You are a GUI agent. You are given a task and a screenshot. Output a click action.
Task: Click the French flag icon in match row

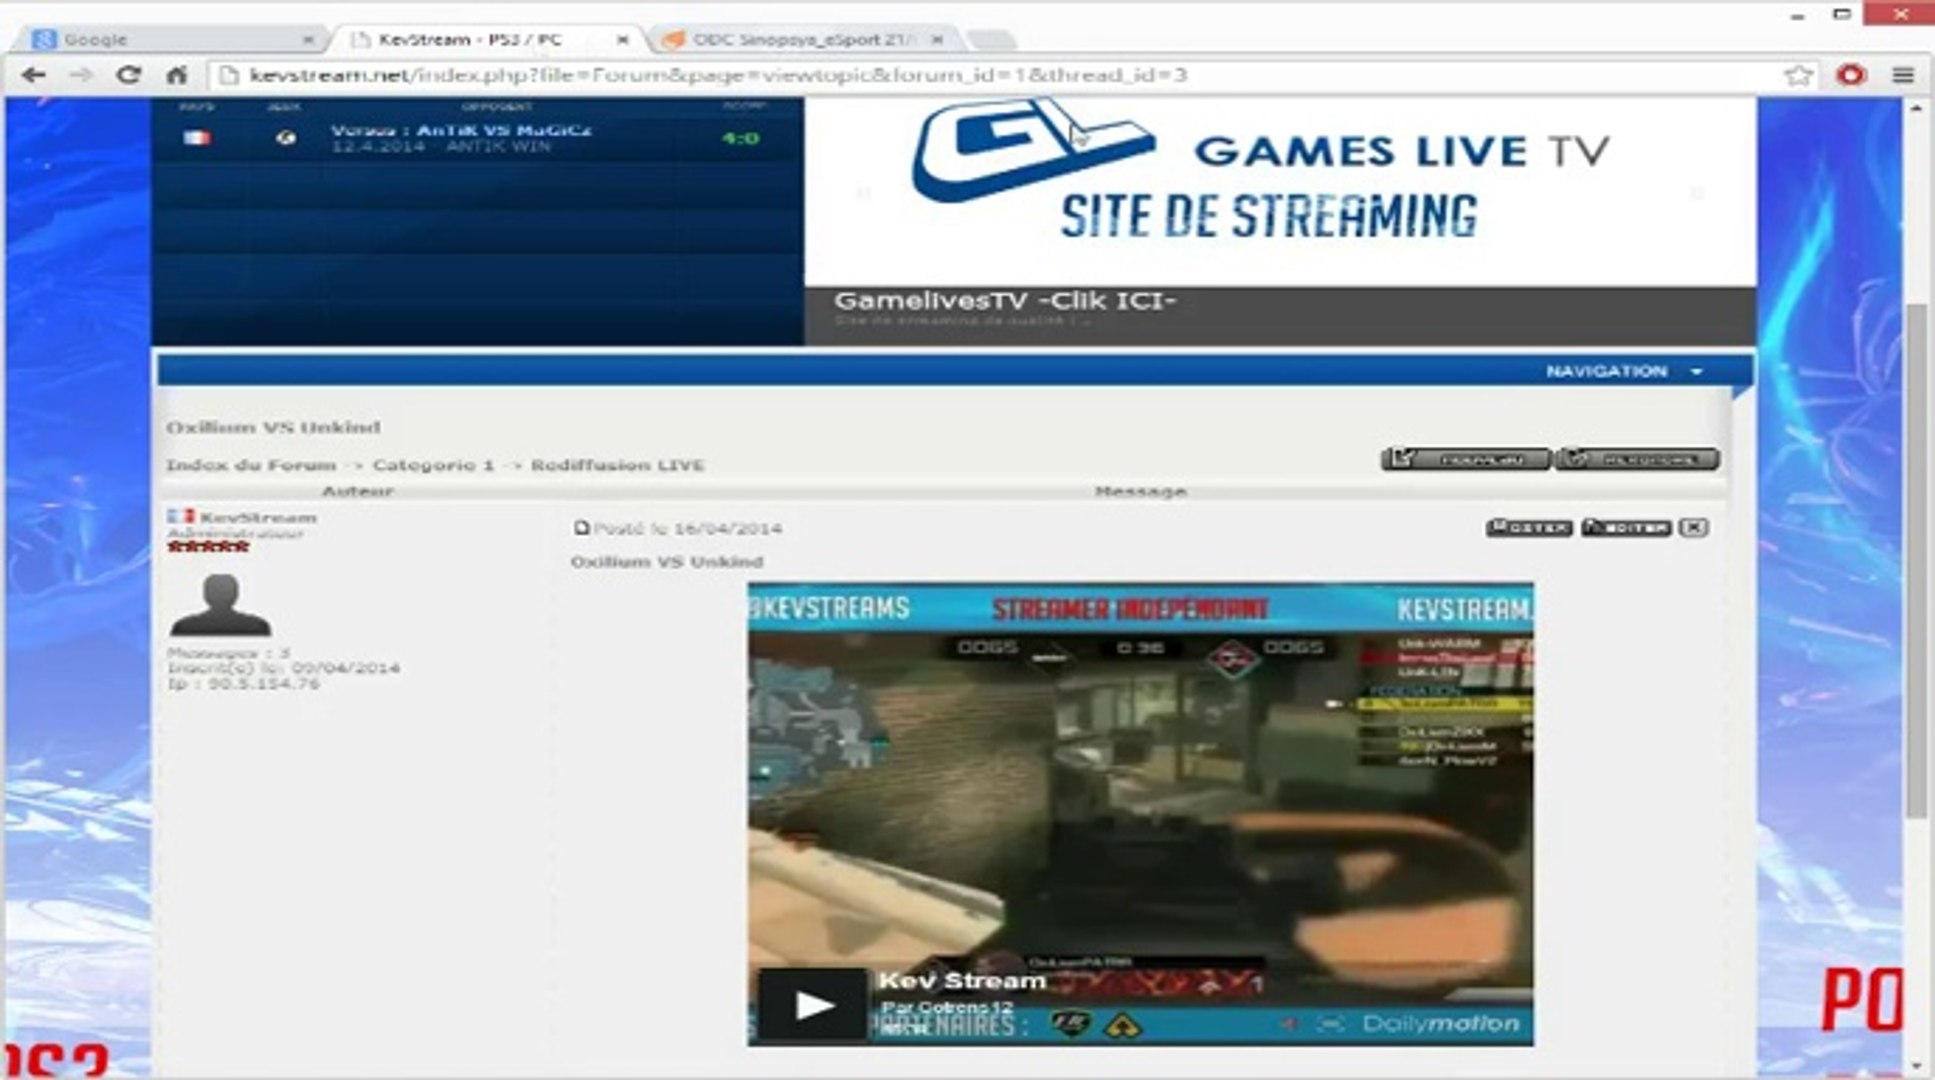coord(197,138)
